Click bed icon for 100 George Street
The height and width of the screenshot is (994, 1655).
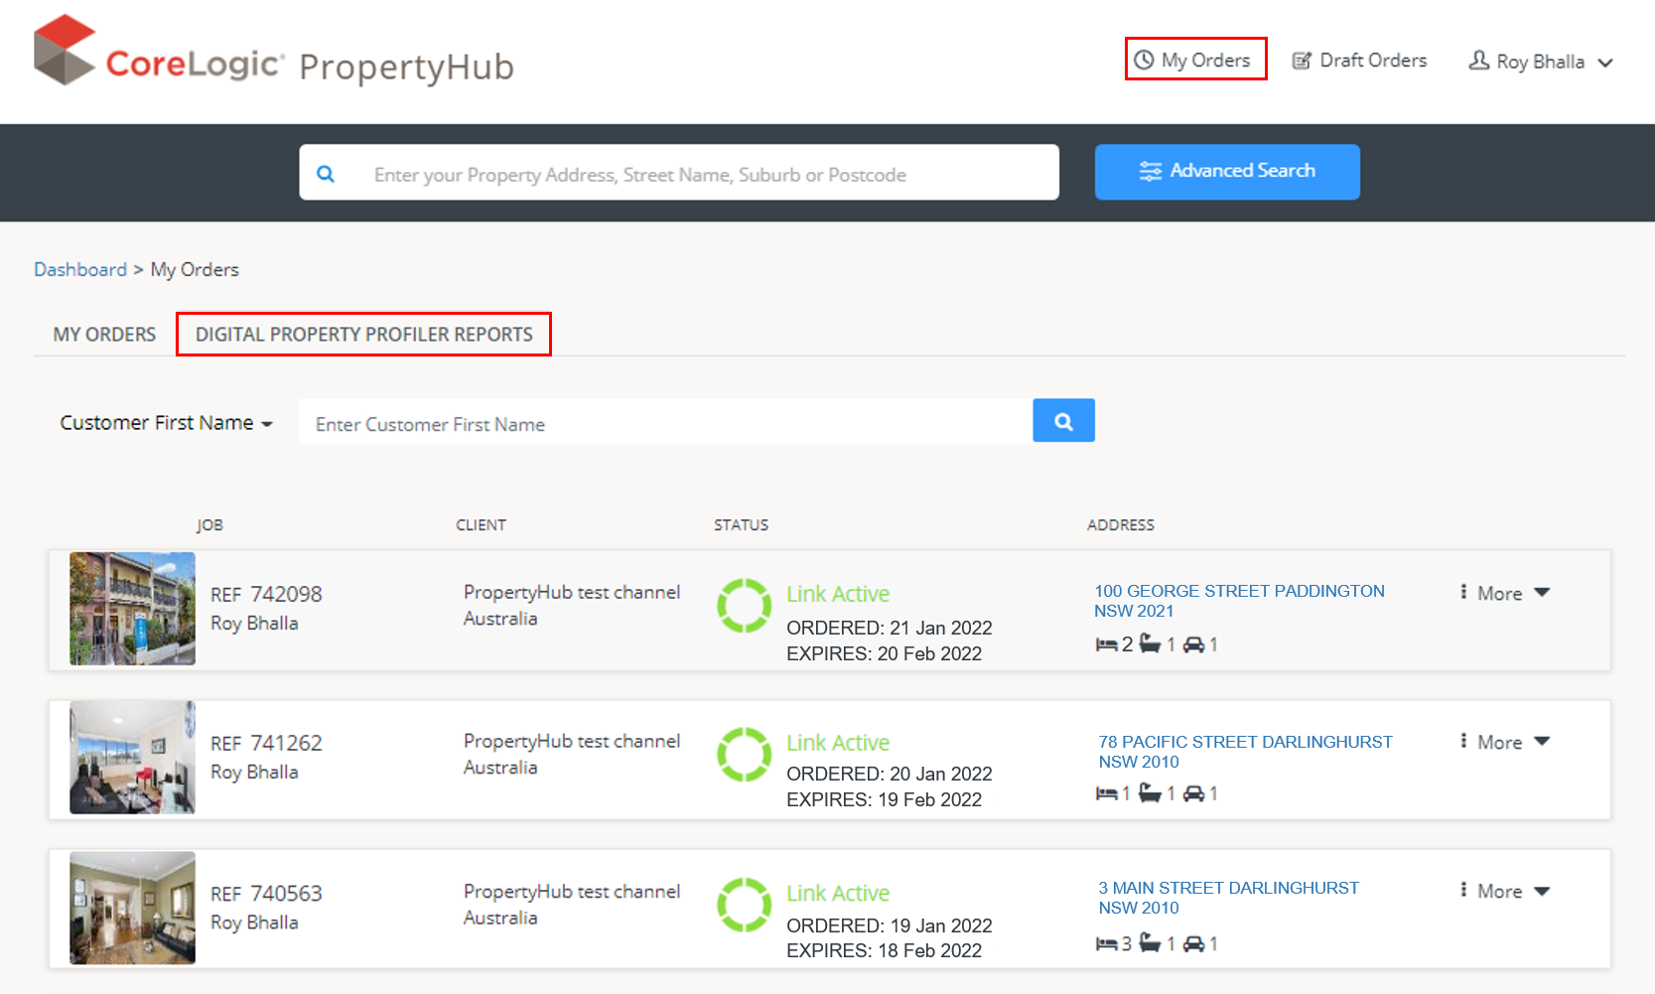(1106, 645)
